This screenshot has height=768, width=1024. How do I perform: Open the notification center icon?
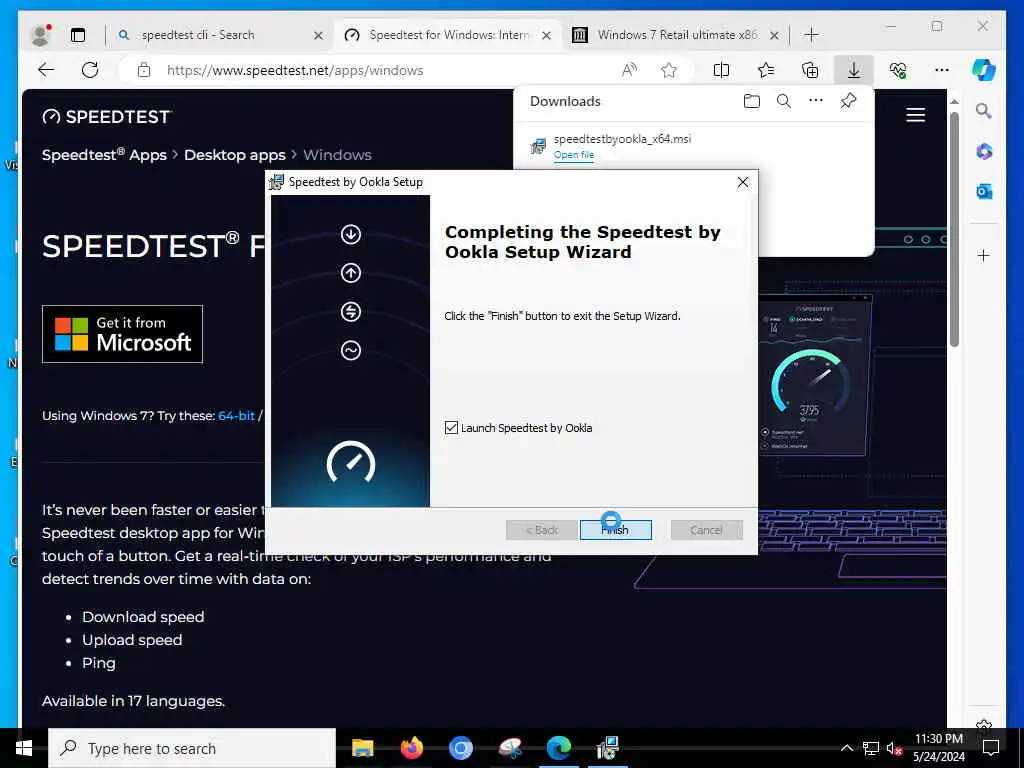[991, 748]
